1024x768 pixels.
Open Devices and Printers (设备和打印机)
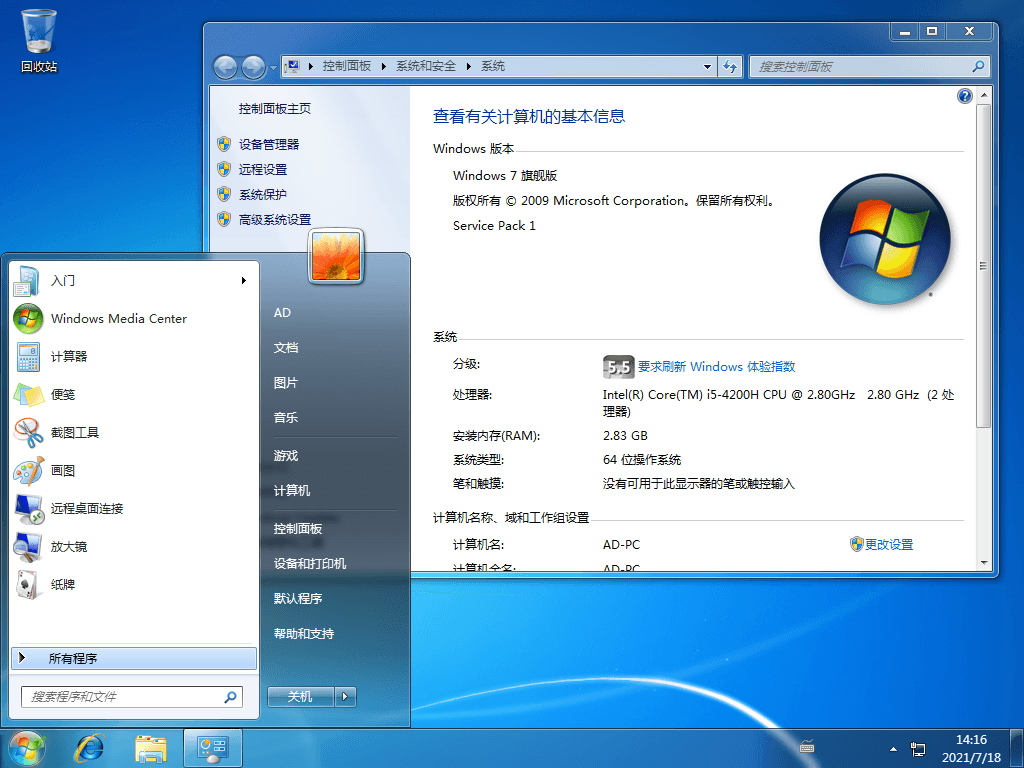pos(310,564)
